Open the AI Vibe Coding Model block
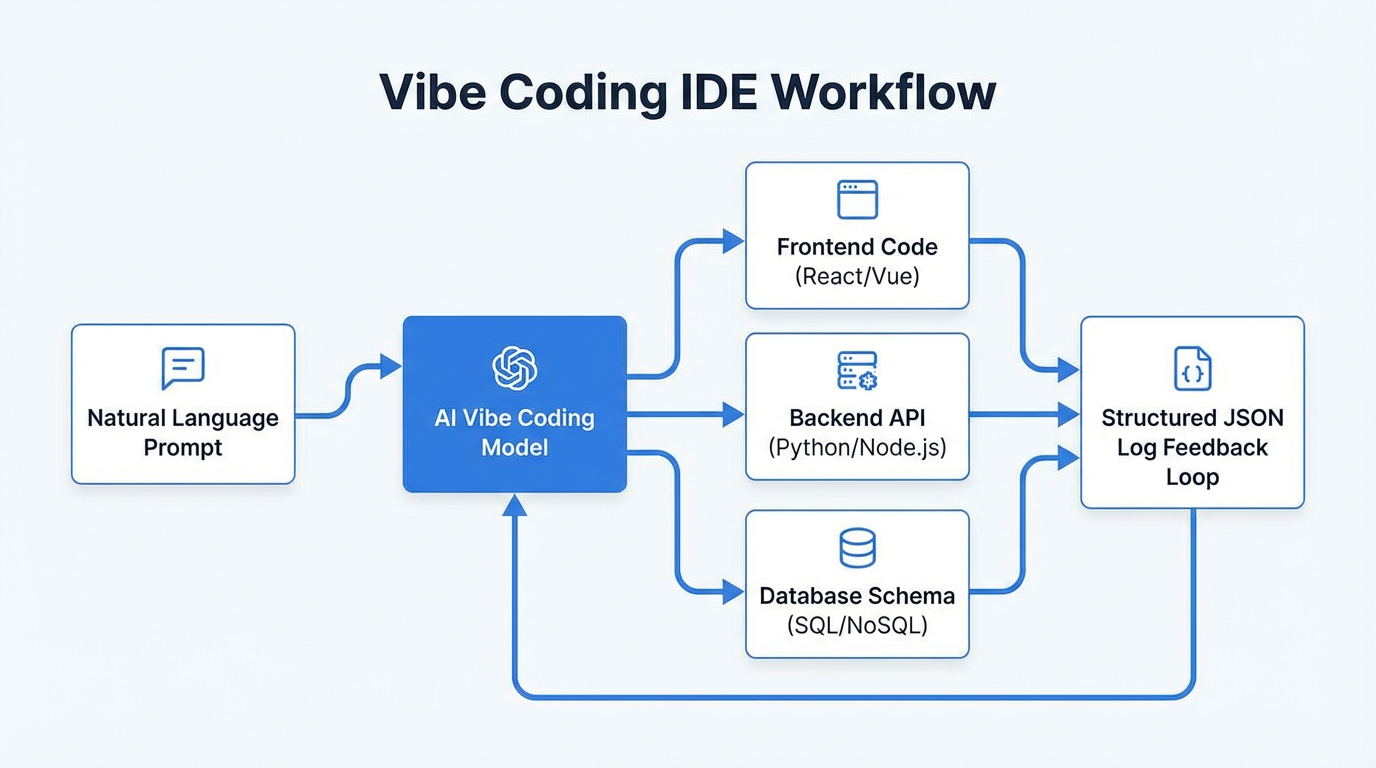The image size is (1376, 768). coord(514,403)
